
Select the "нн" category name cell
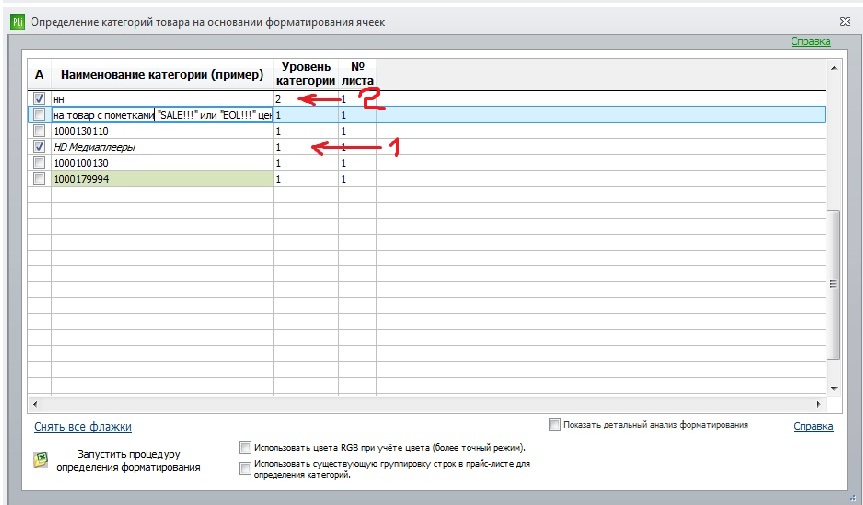click(x=162, y=99)
